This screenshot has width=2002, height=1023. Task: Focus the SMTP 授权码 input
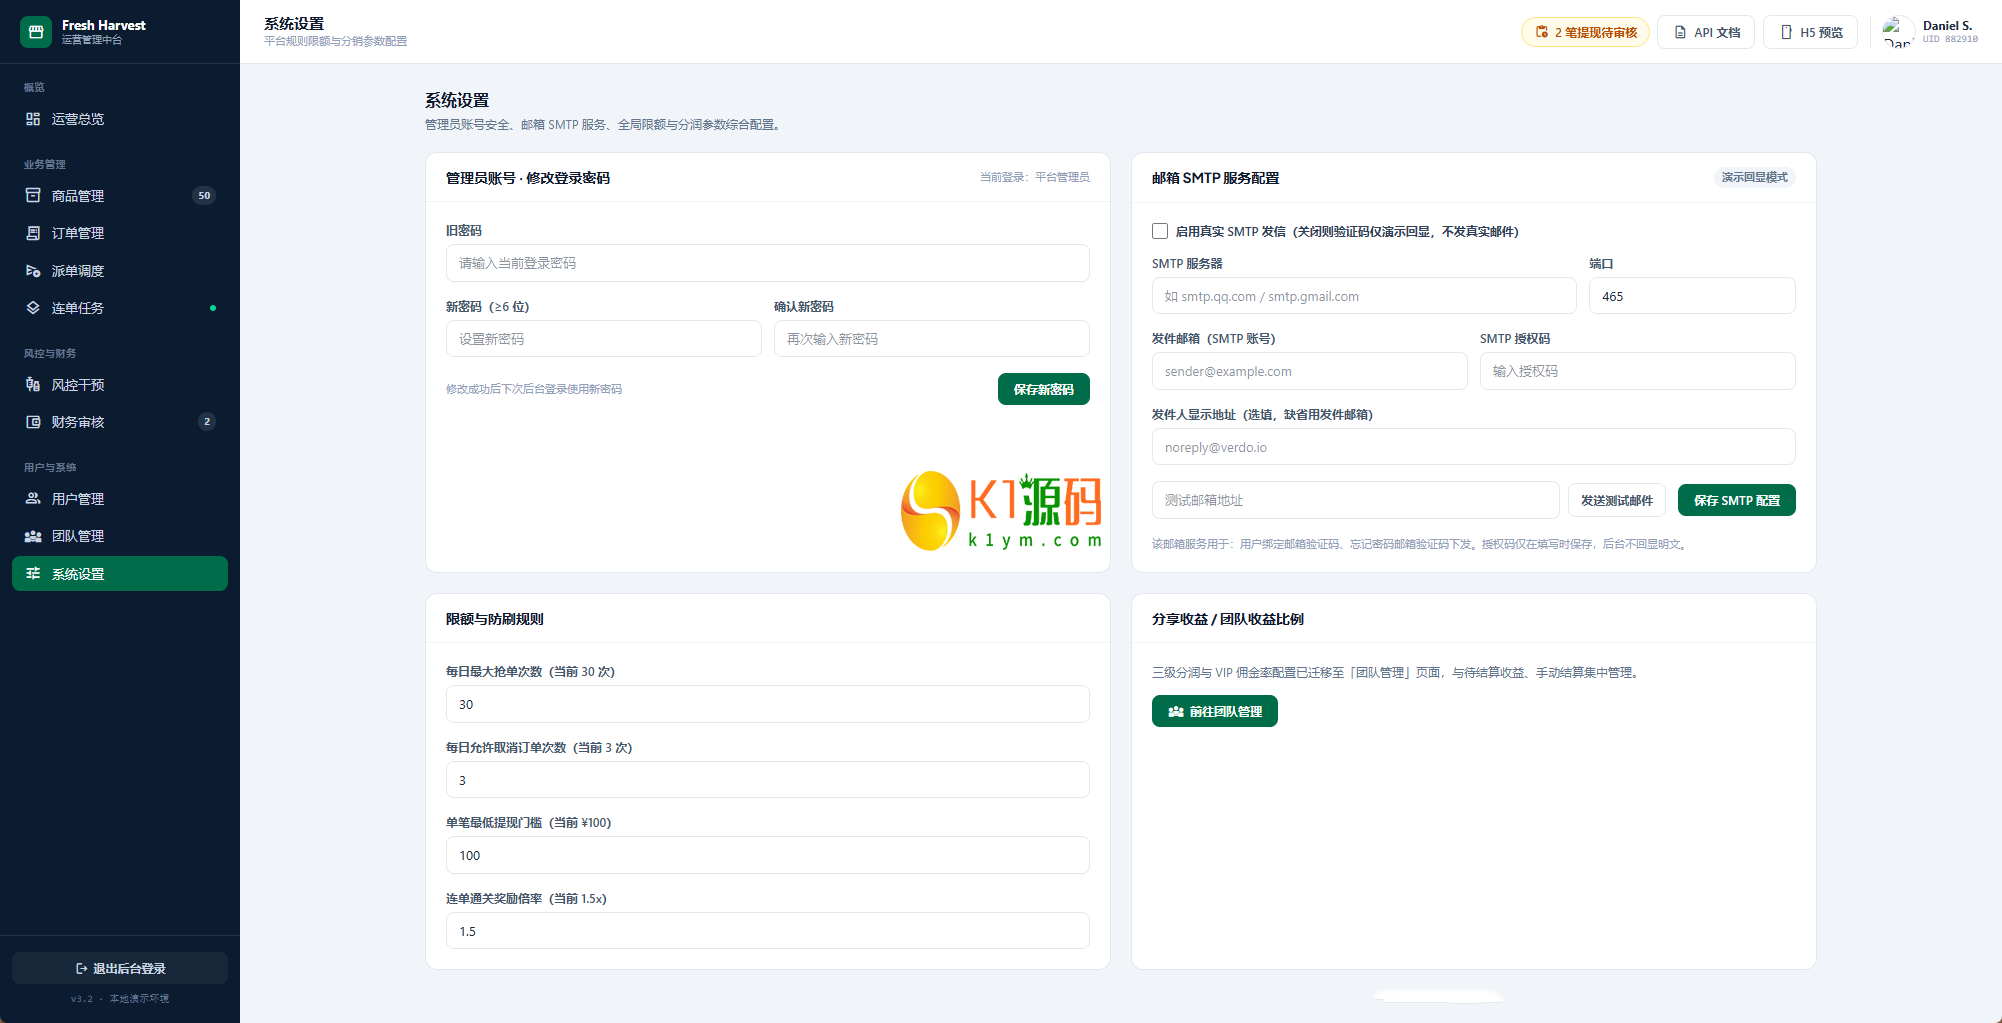pyautogui.click(x=1637, y=371)
